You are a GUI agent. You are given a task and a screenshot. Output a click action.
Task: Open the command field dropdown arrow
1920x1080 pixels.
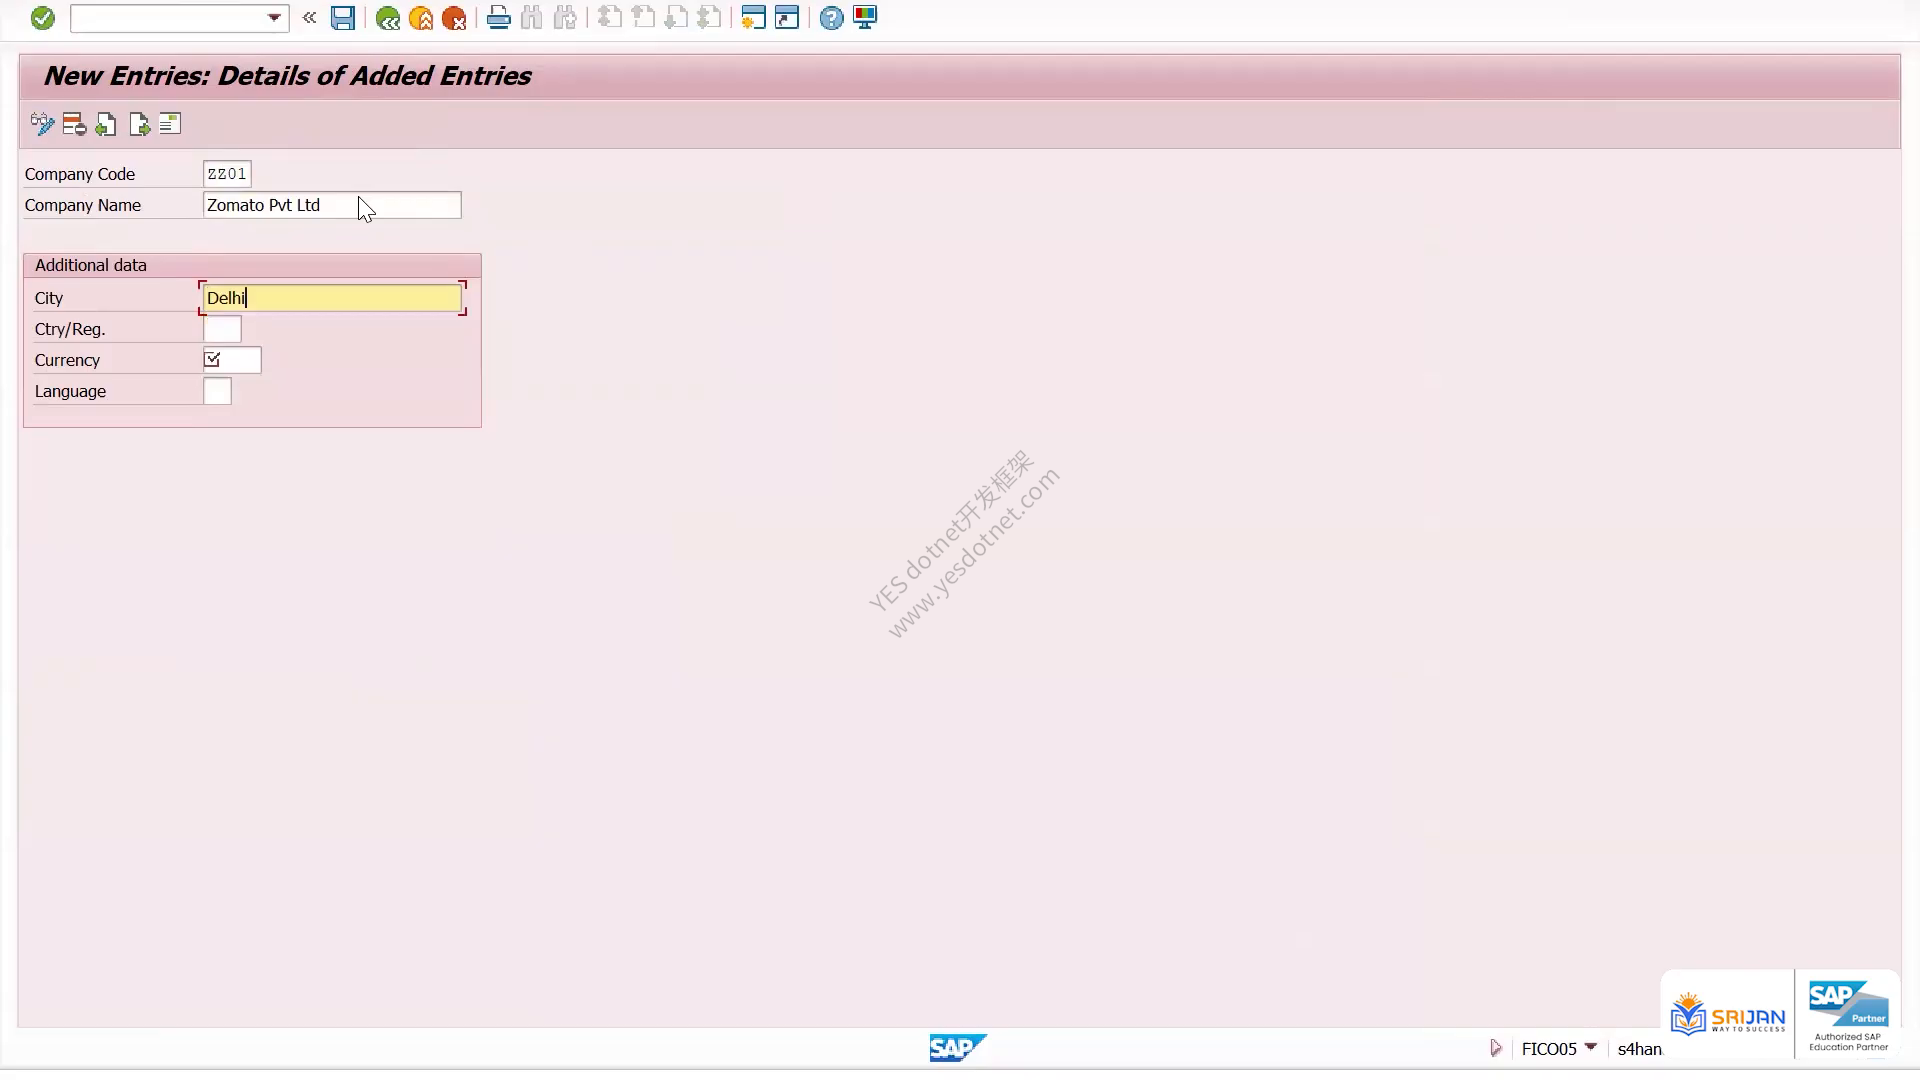pyautogui.click(x=274, y=18)
